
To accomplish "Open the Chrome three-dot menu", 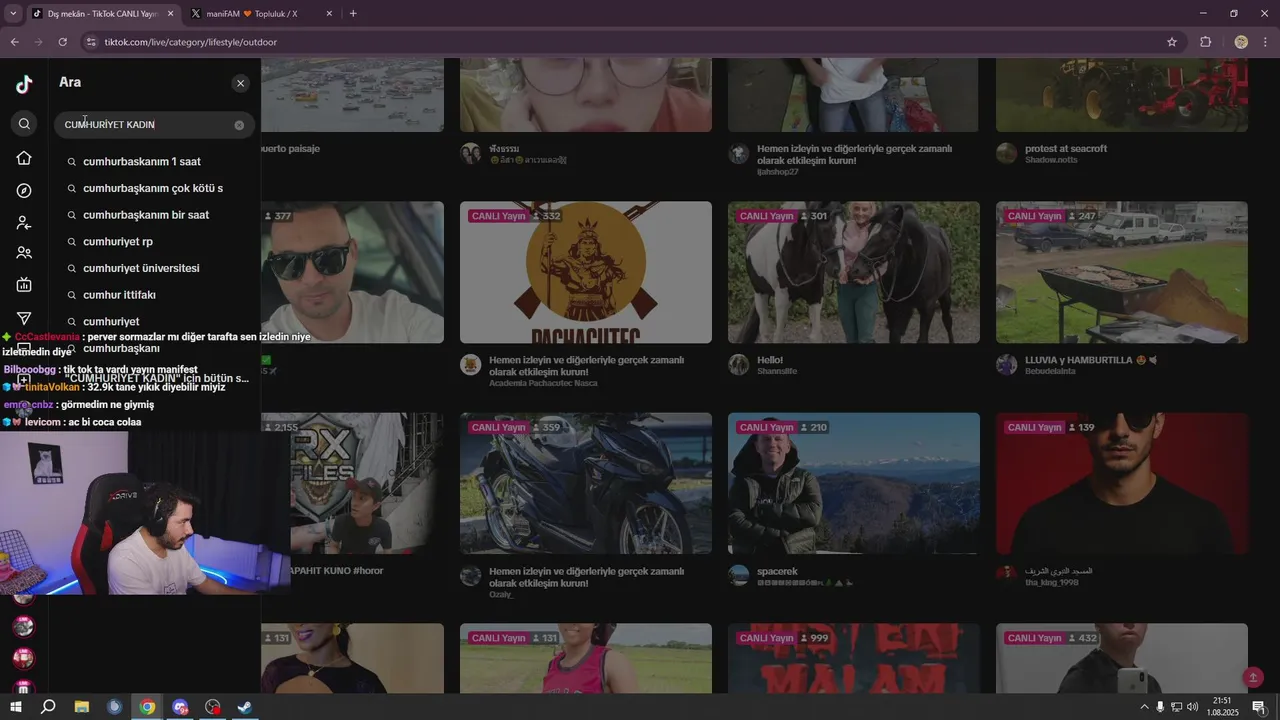I will coord(1266,42).
